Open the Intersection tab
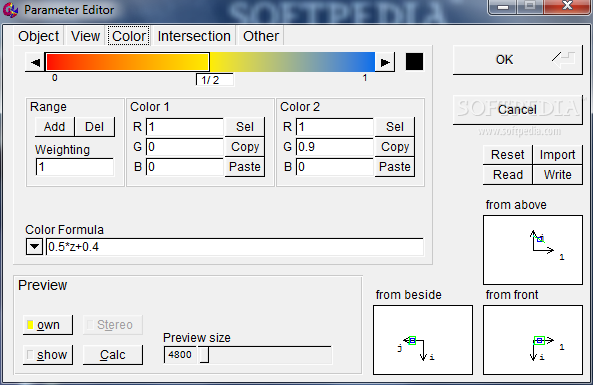Screen dimensions: 593x385 [x=194, y=36]
